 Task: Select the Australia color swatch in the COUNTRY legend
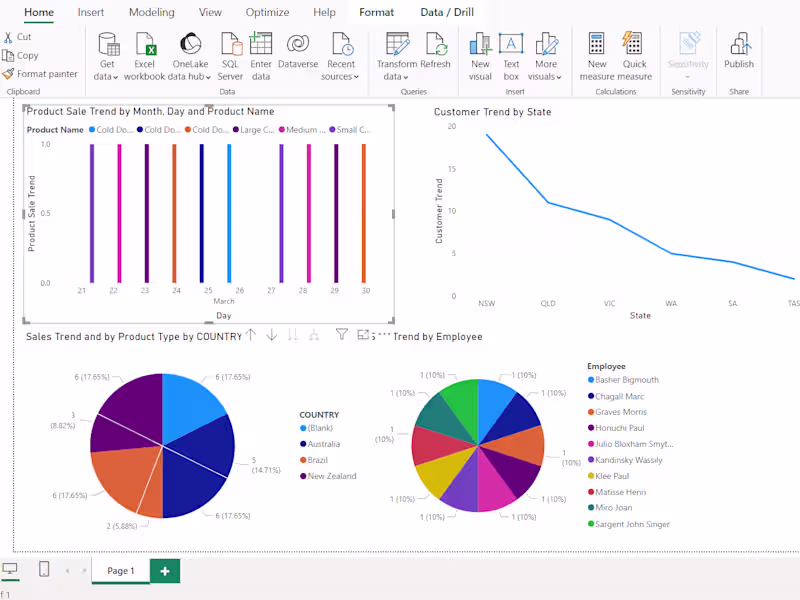click(305, 444)
